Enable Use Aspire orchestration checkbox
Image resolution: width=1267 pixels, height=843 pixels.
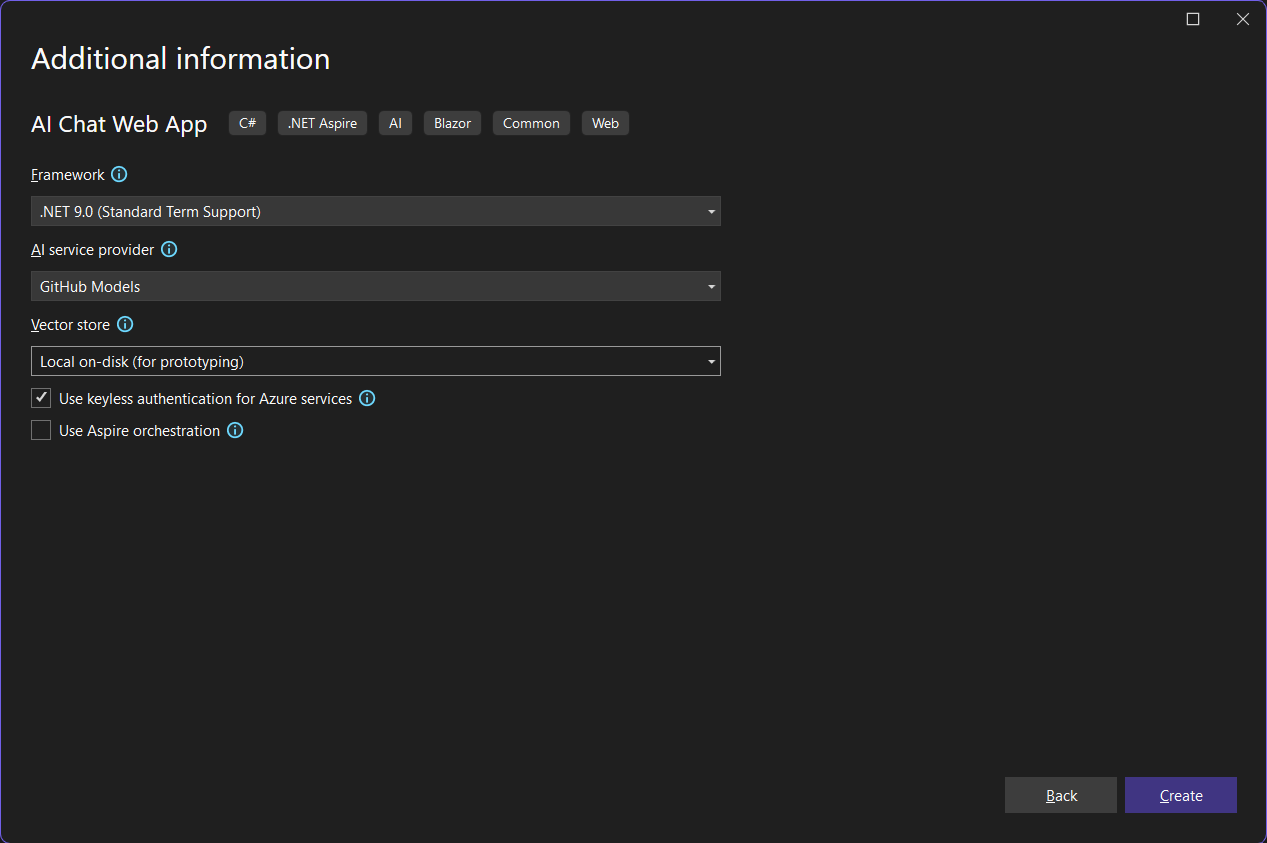tap(41, 430)
